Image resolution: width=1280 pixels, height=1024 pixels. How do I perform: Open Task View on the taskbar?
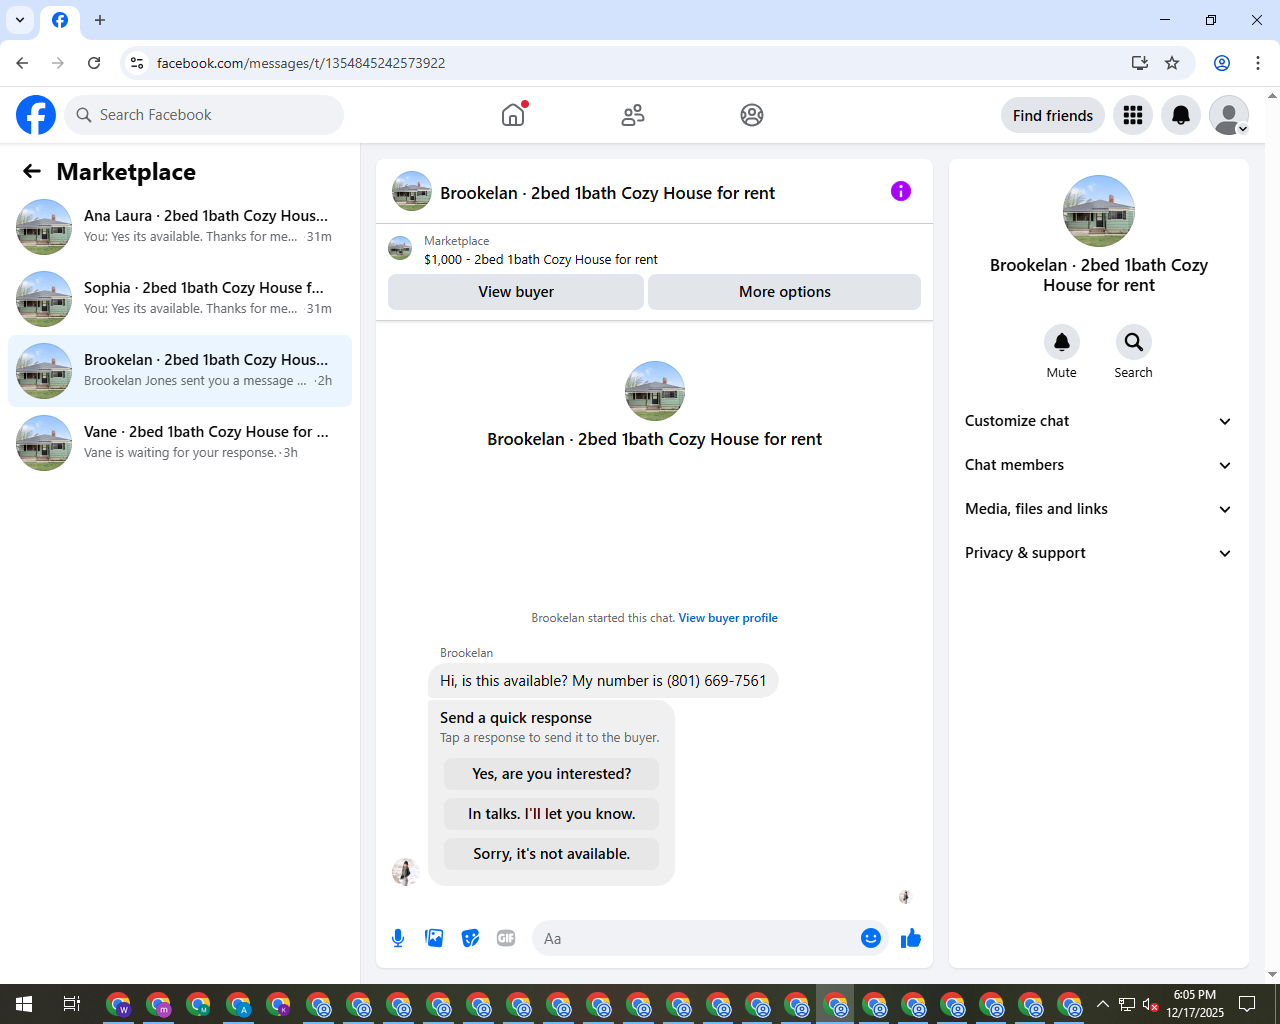point(72,1004)
